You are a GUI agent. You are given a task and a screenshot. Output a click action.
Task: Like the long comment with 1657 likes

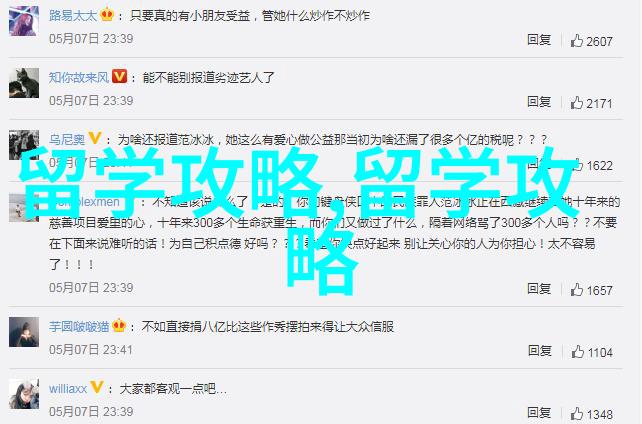(x=576, y=290)
